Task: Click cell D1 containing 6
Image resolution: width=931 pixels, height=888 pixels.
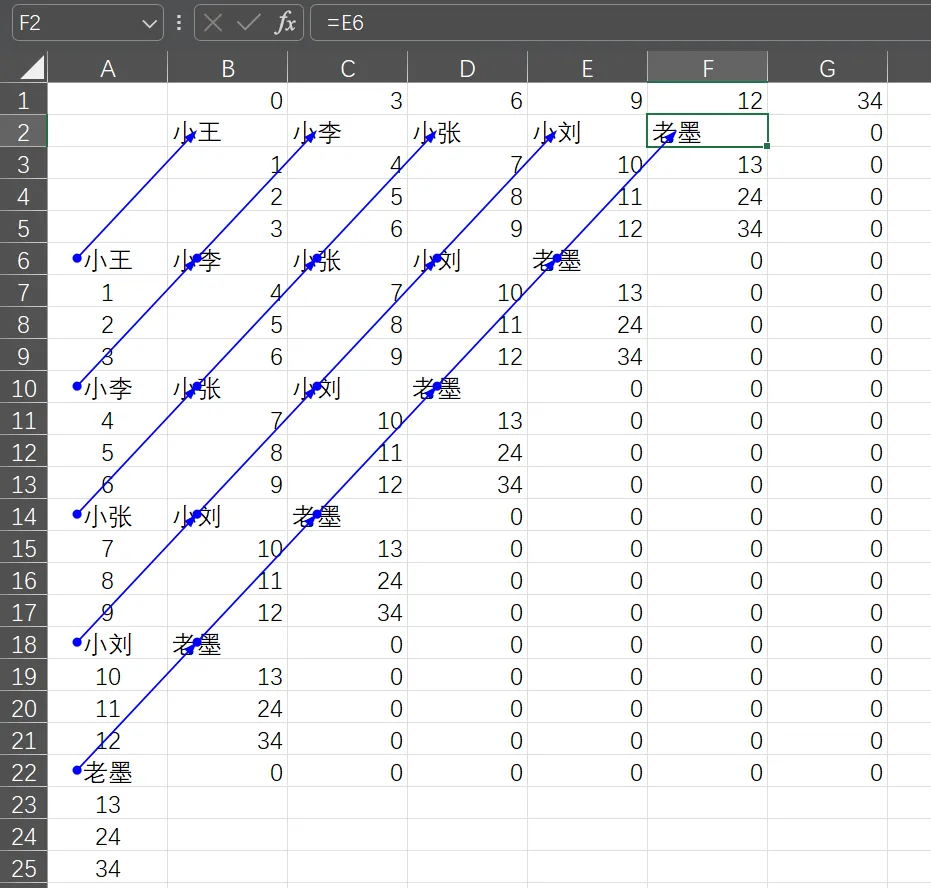Action: tap(467, 100)
